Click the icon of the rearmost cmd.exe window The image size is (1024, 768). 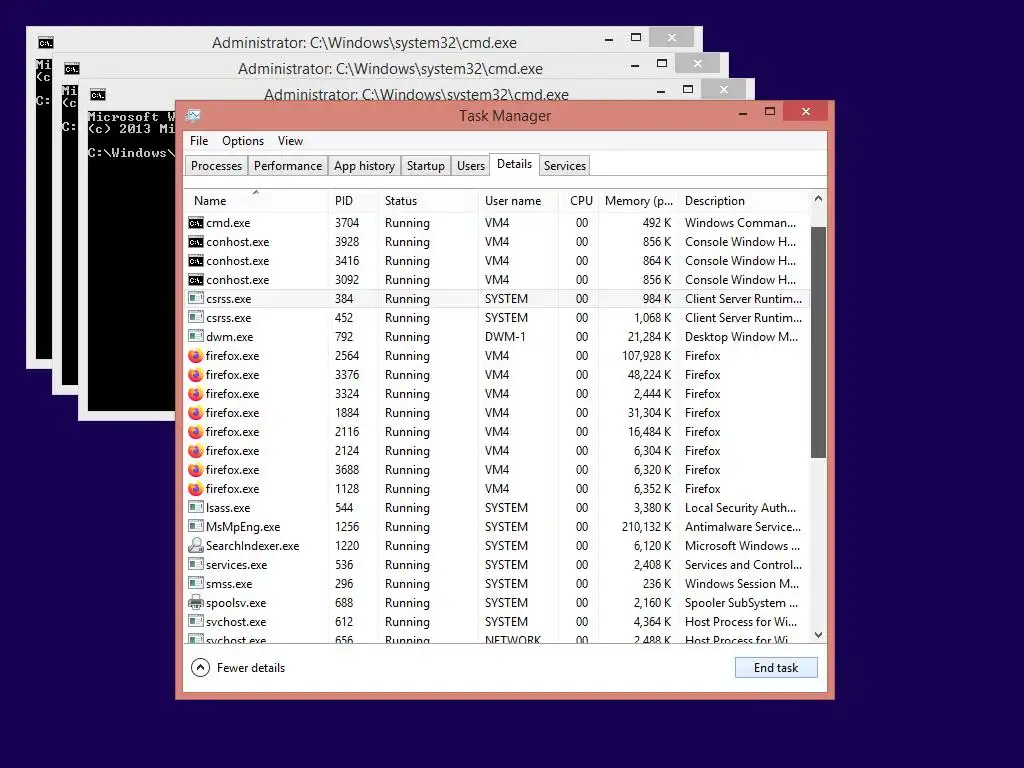pos(46,43)
